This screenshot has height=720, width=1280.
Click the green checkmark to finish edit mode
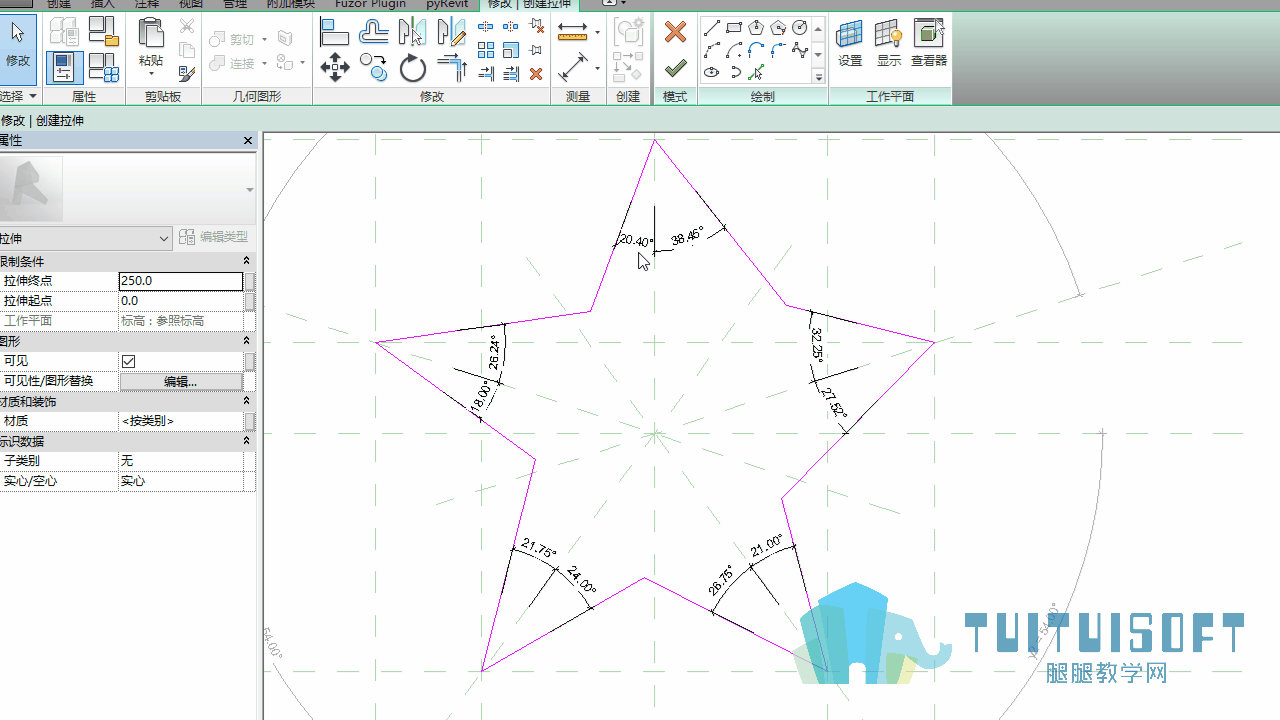pyautogui.click(x=675, y=68)
